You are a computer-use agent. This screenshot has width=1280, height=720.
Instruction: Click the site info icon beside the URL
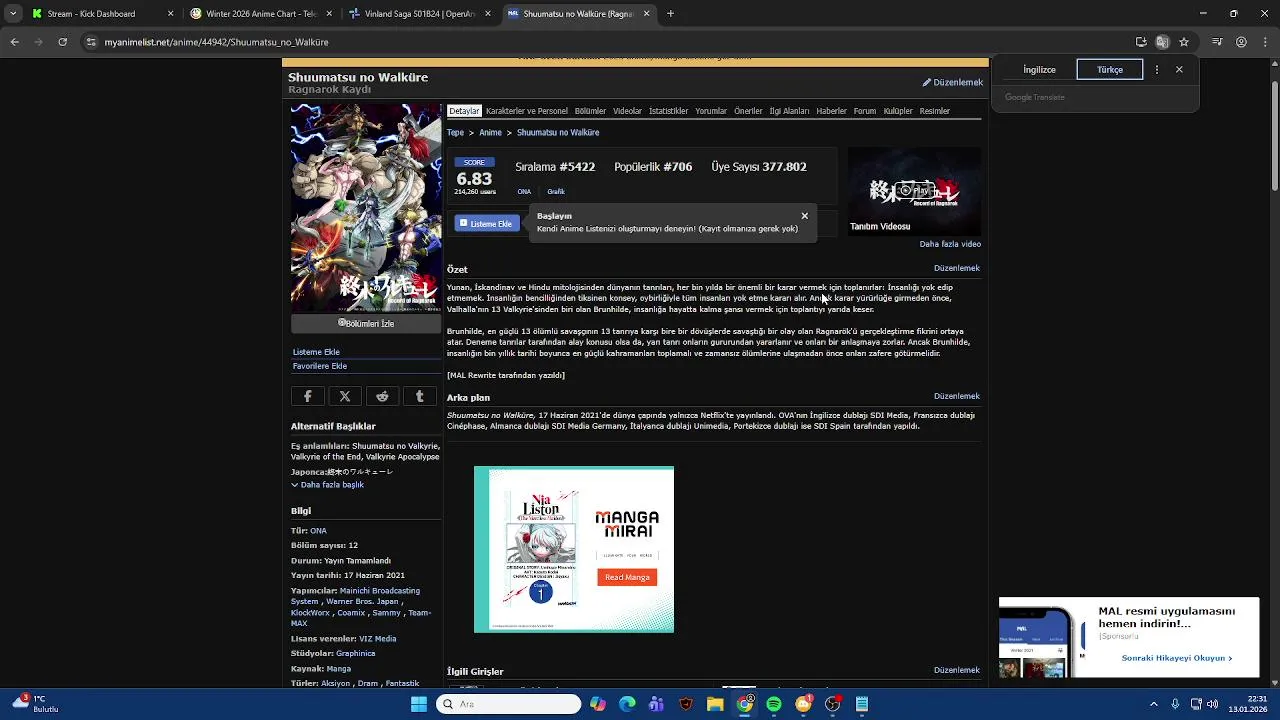pyautogui.click(x=91, y=42)
